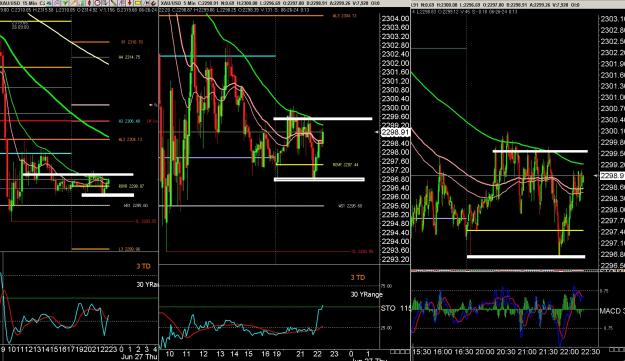This screenshot has height=361, width=625.
Task: Click the STO indicator label
Action: 388,308
